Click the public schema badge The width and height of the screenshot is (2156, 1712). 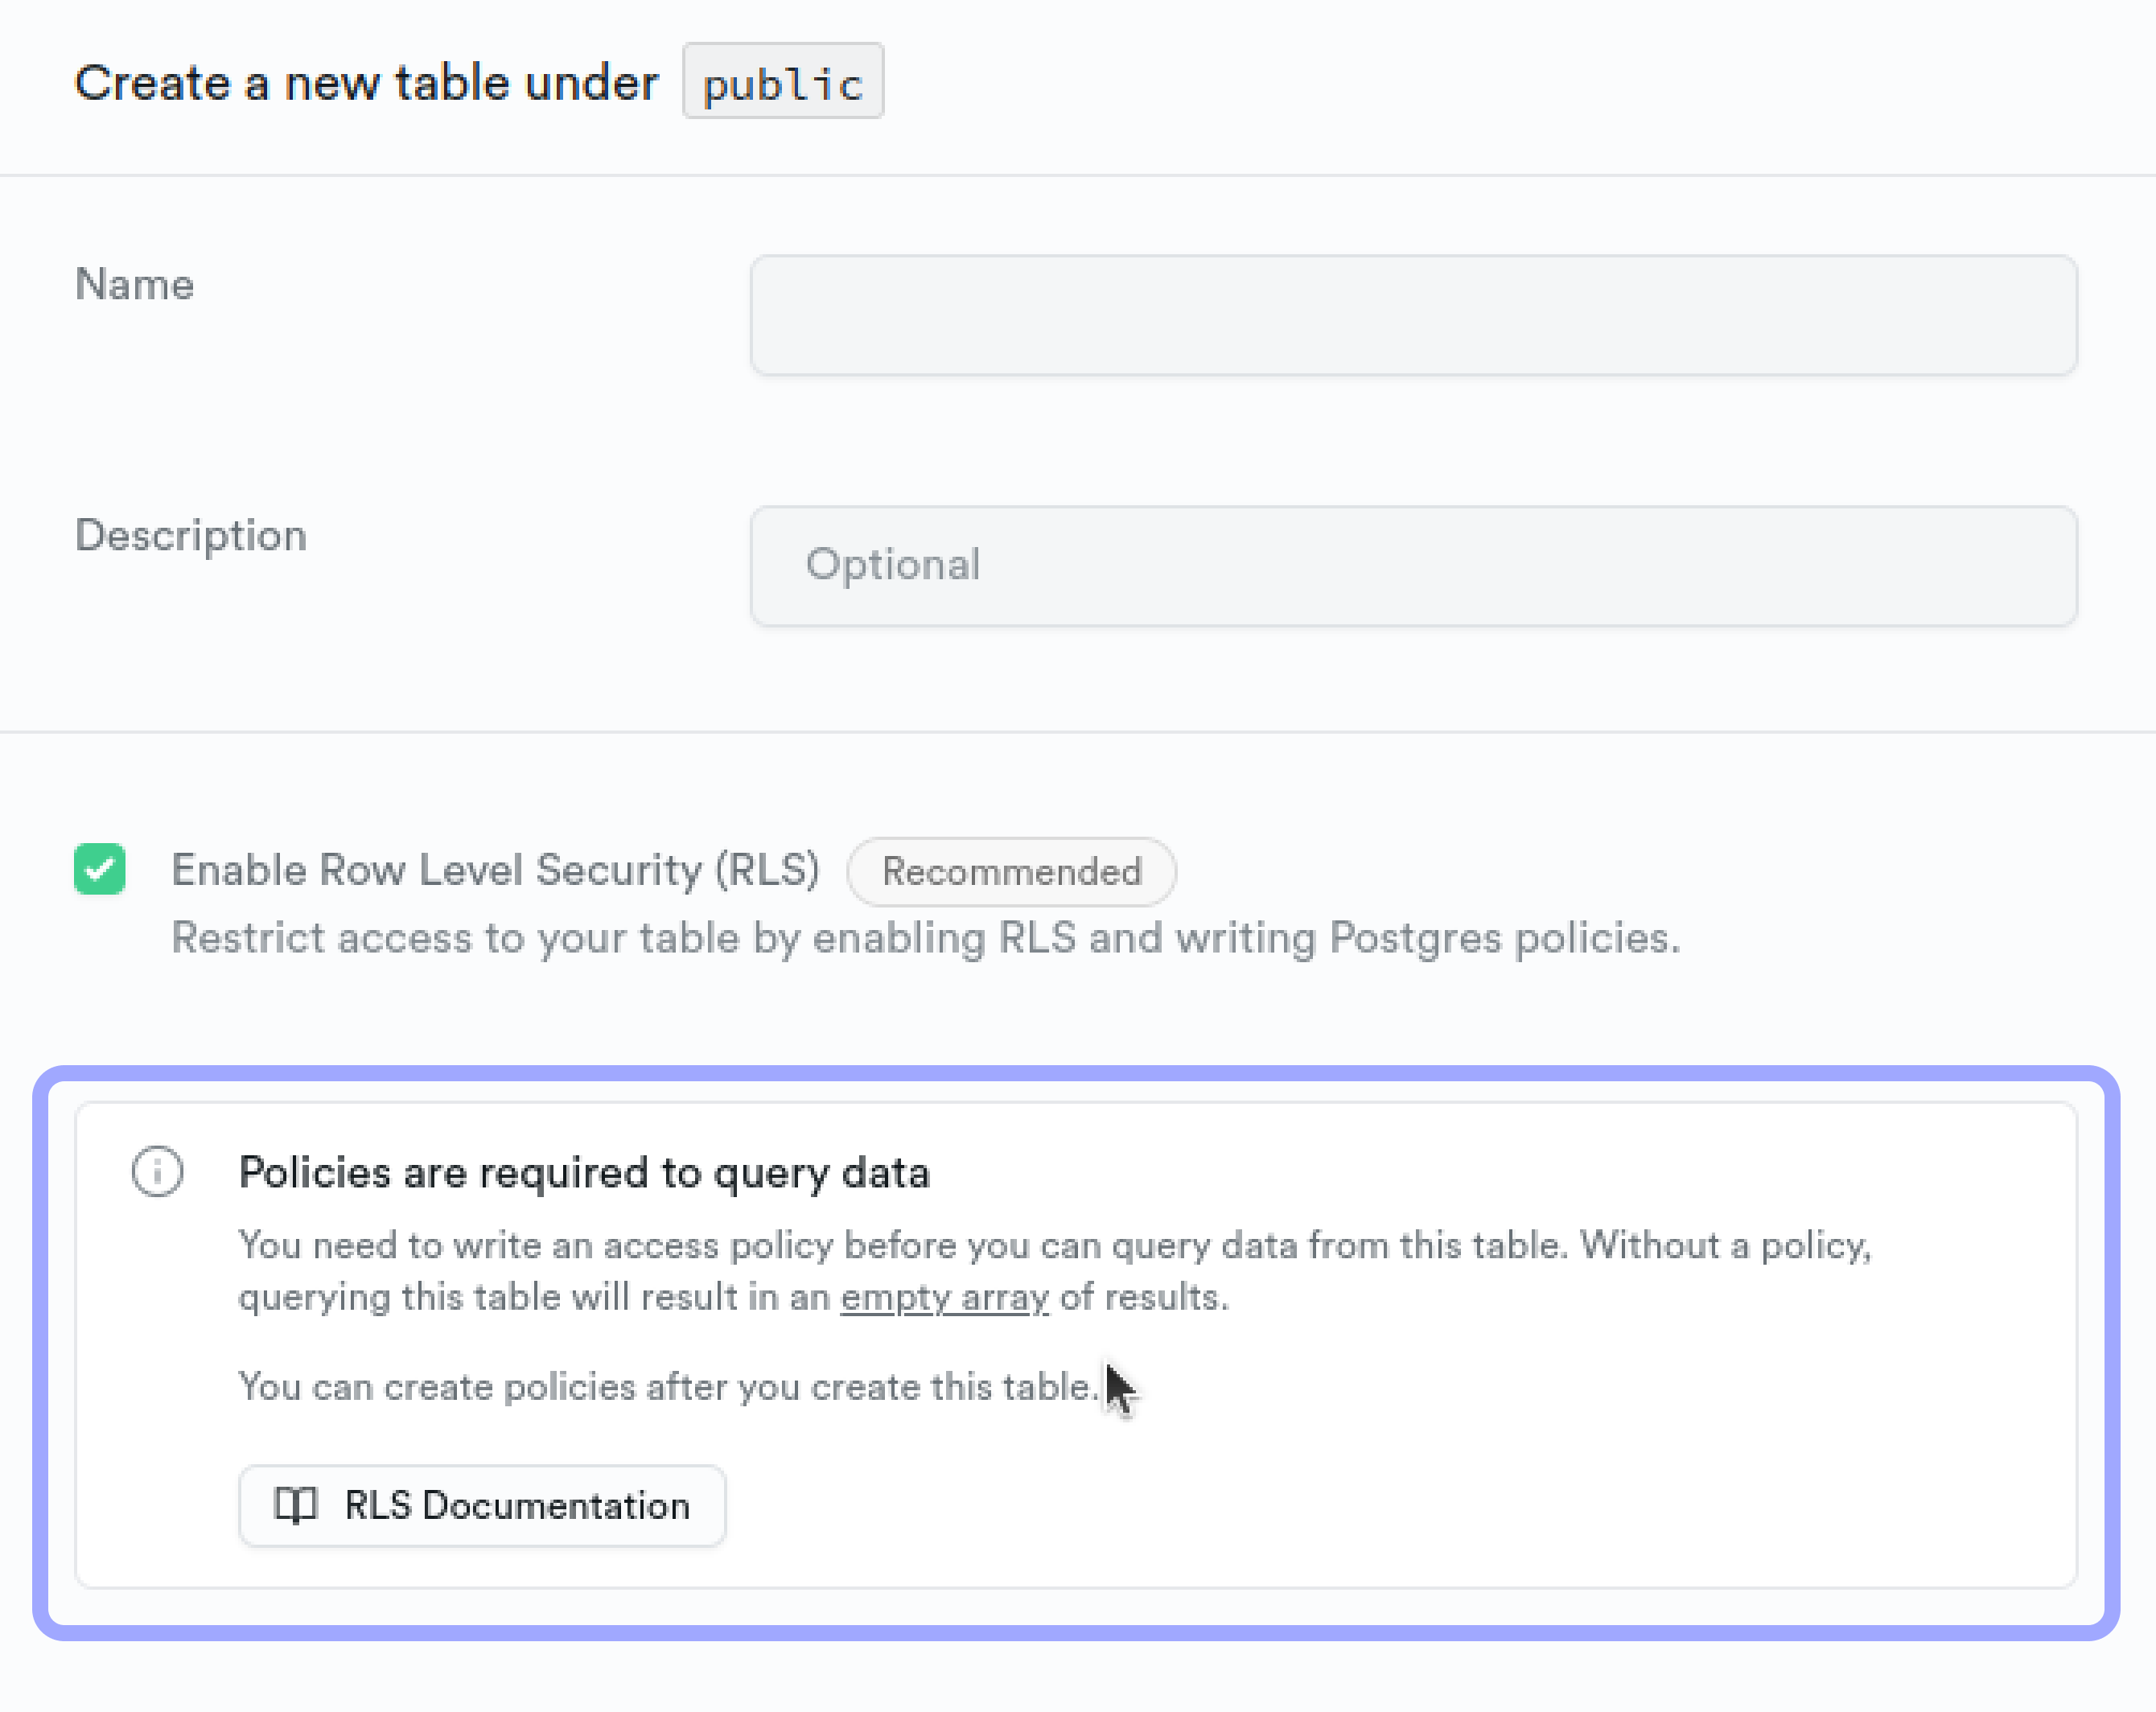pyautogui.click(x=783, y=83)
